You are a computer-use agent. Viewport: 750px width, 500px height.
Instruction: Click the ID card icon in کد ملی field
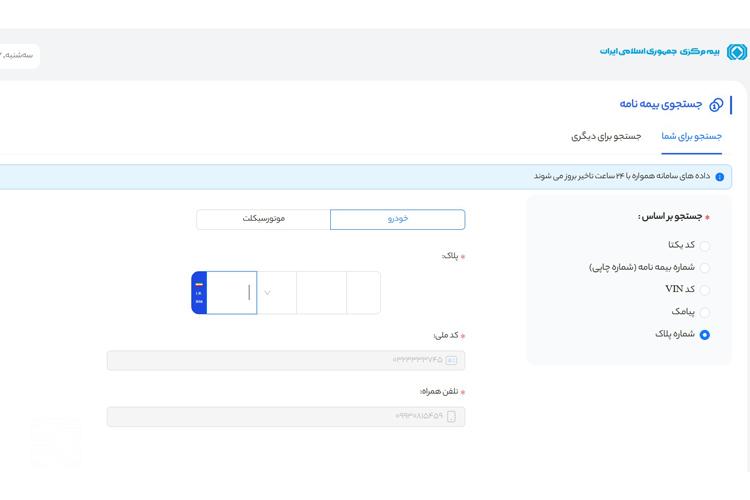point(451,360)
